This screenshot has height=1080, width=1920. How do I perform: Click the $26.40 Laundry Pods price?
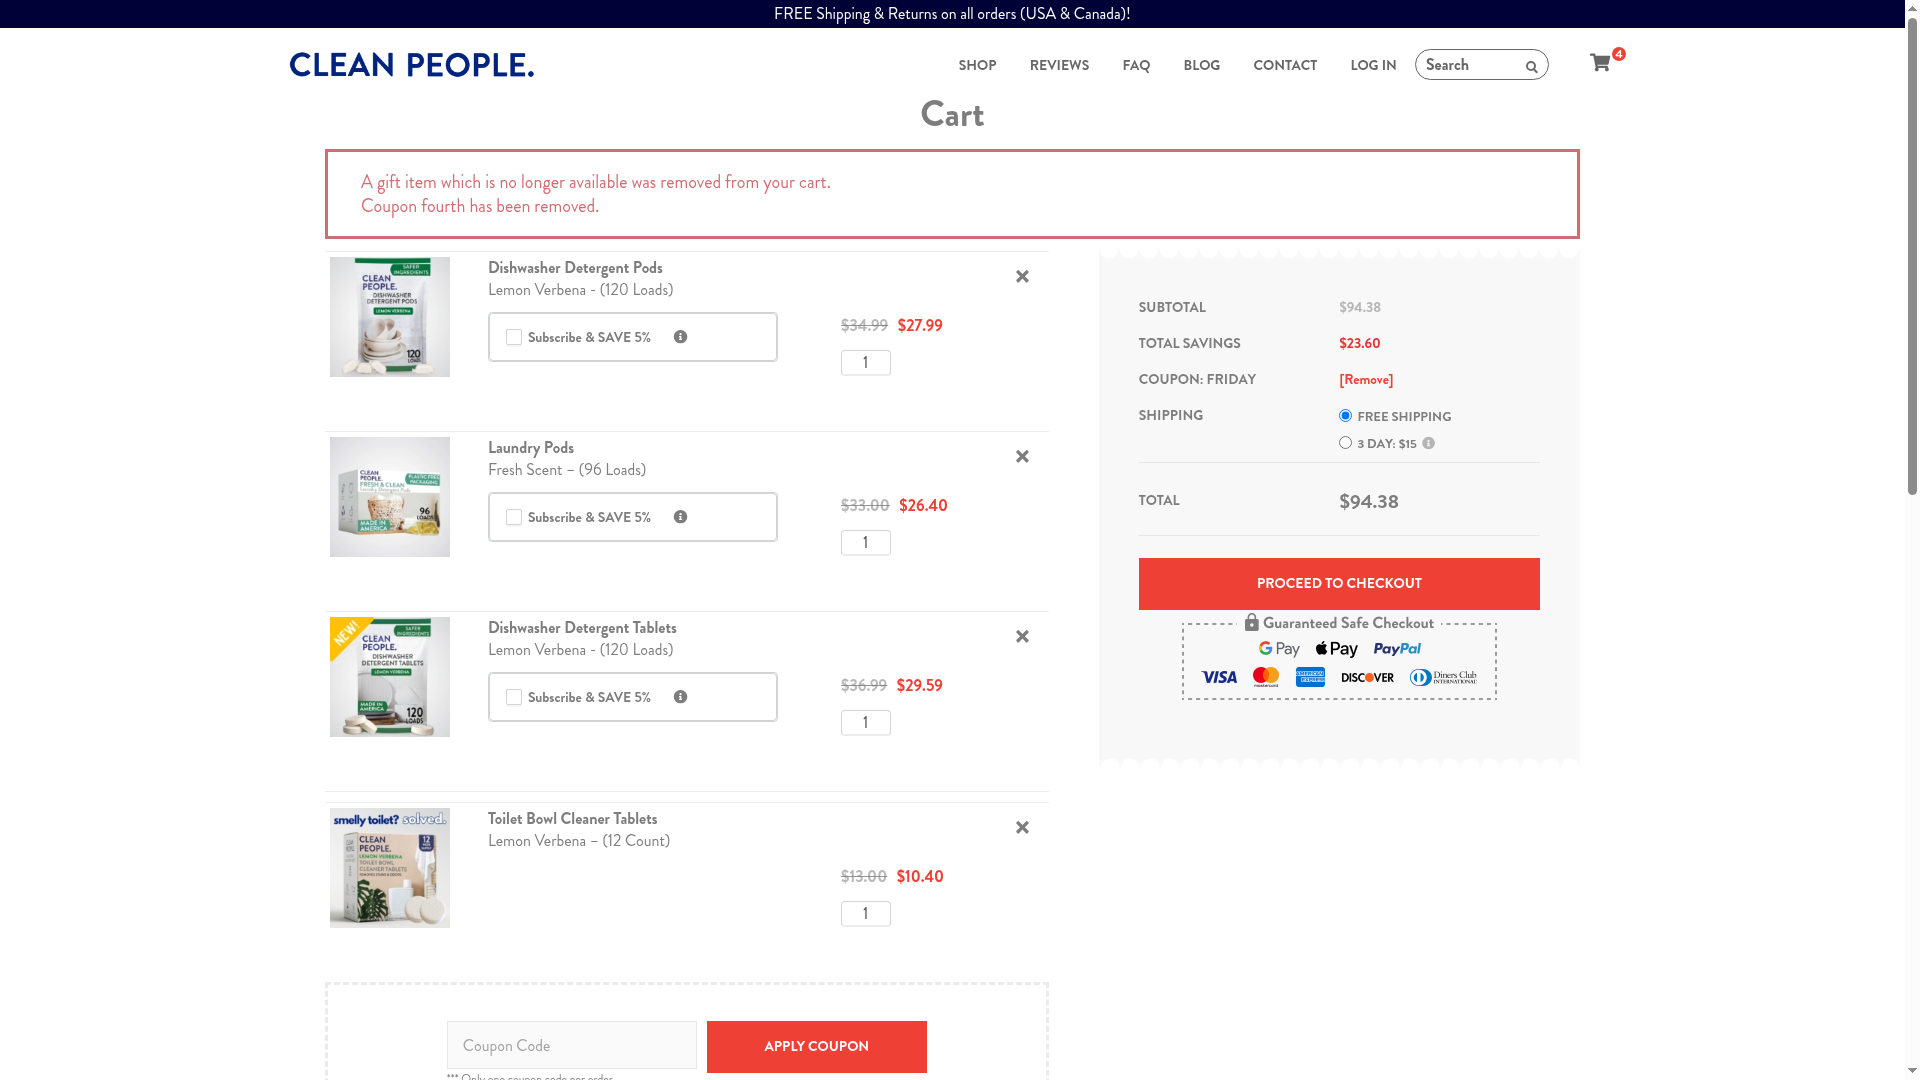click(923, 505)
